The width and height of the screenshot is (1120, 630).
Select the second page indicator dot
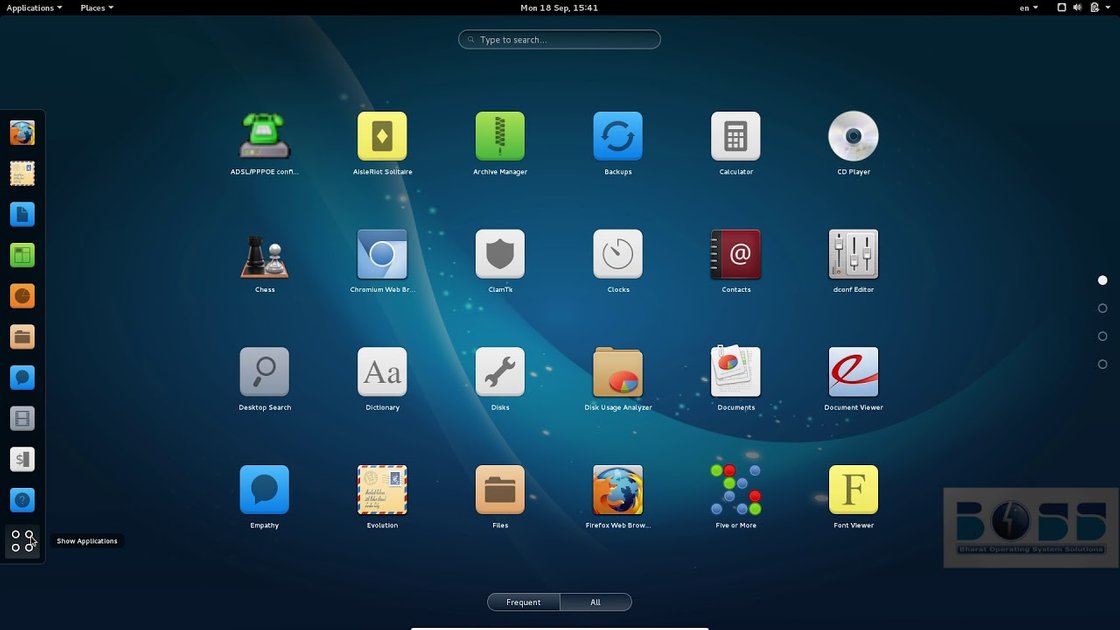click(x=1102, y=308)
